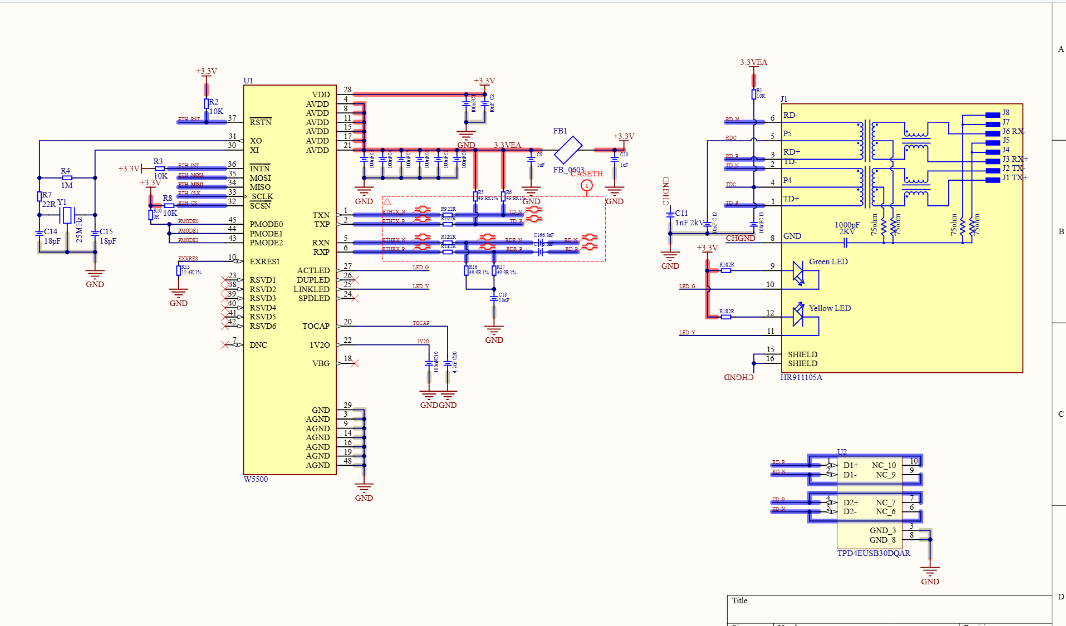Click the NC_10 pin label on U2

(x=884, y=466)
